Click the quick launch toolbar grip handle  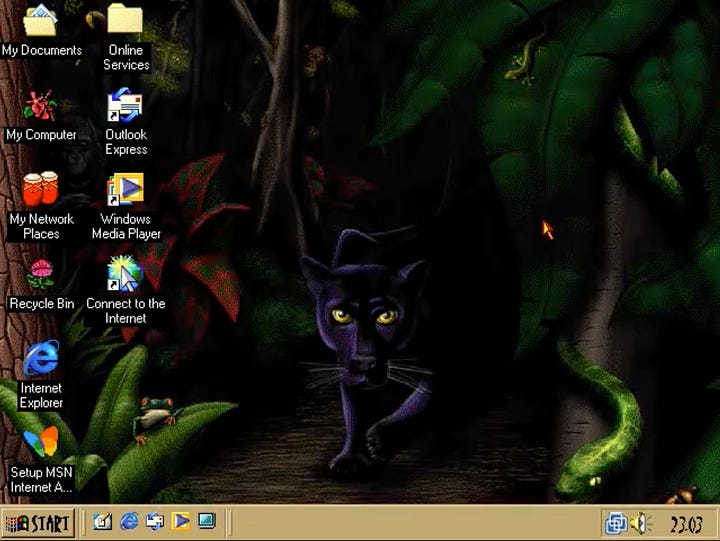point(84,523)
